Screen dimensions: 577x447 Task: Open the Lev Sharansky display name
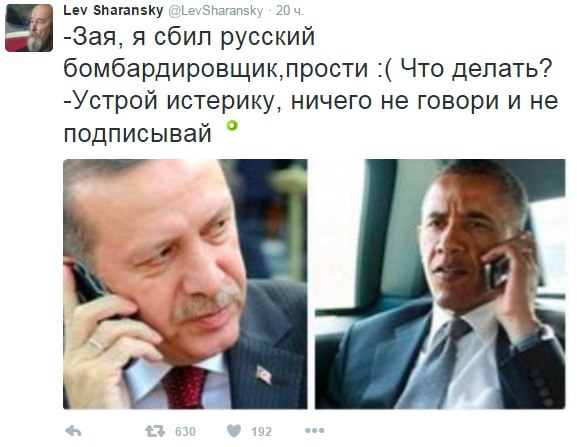click(113, 10)
